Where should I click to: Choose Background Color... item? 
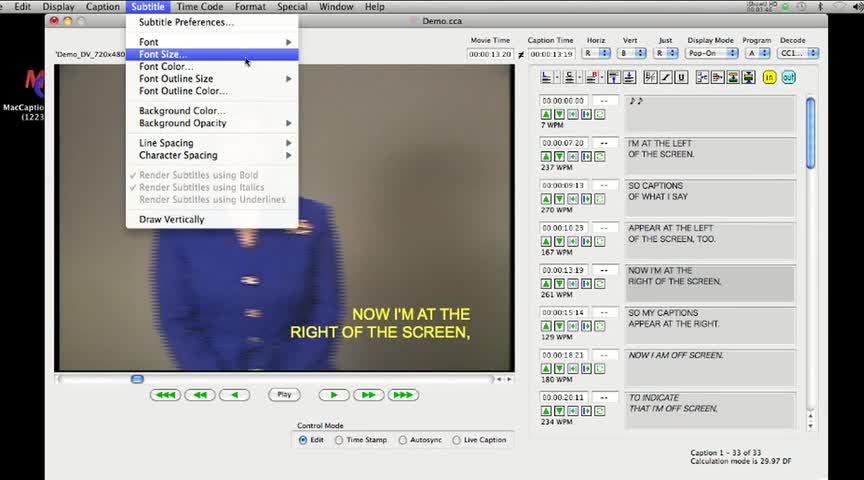[212, 111]
